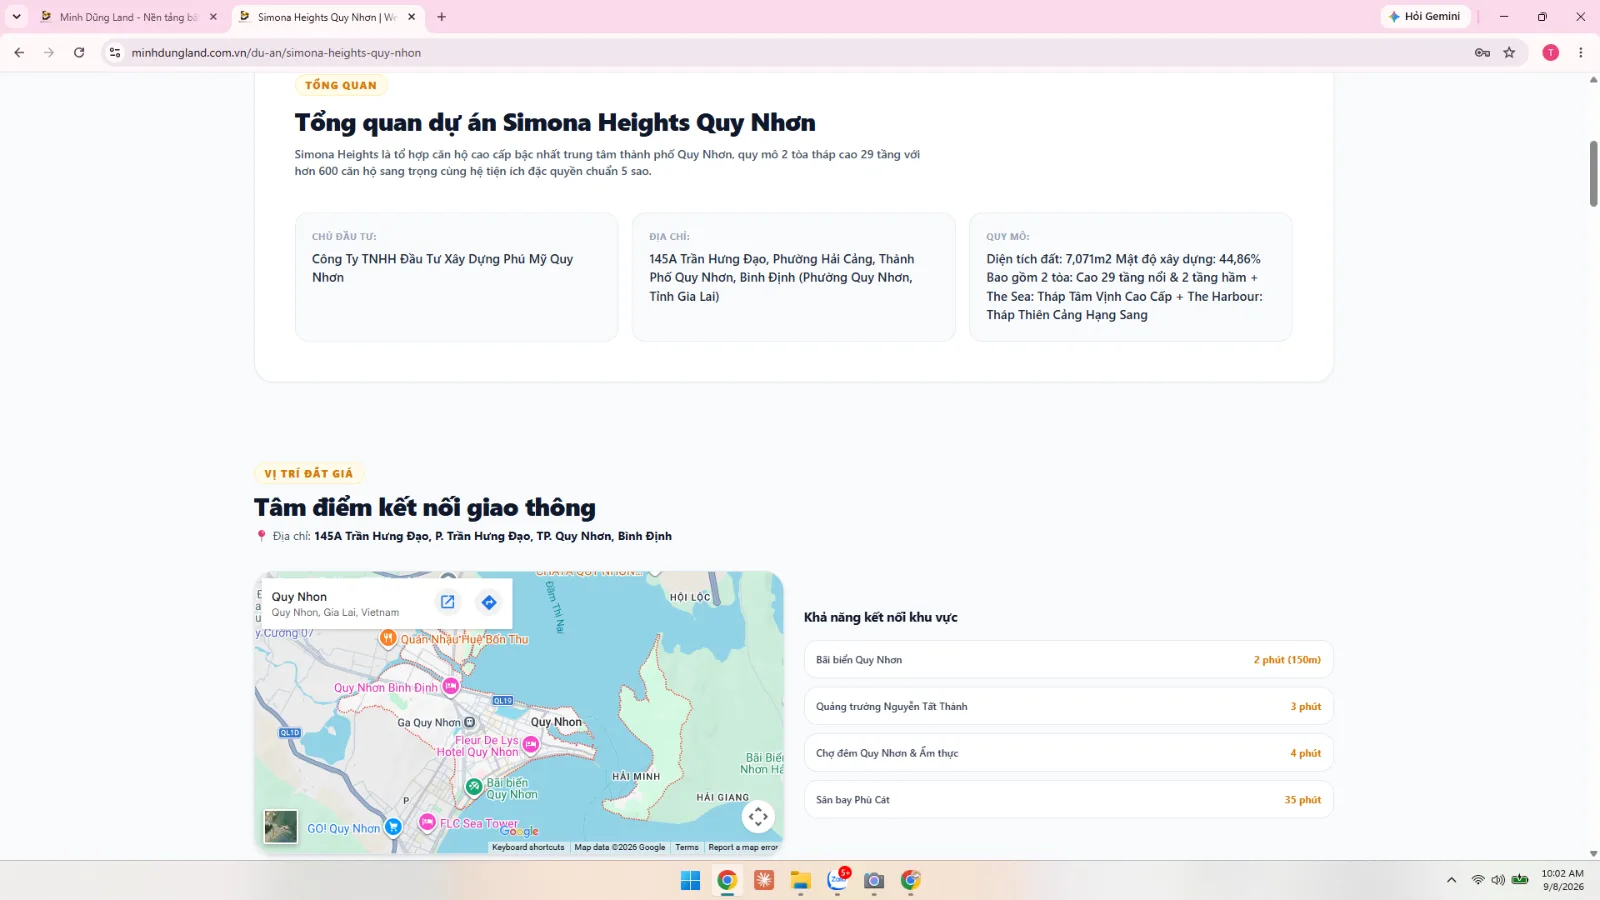Screen dimensions: 1600x900
Task: Open the Wi-Fi network settings icon
Action: click(1477, 880)
